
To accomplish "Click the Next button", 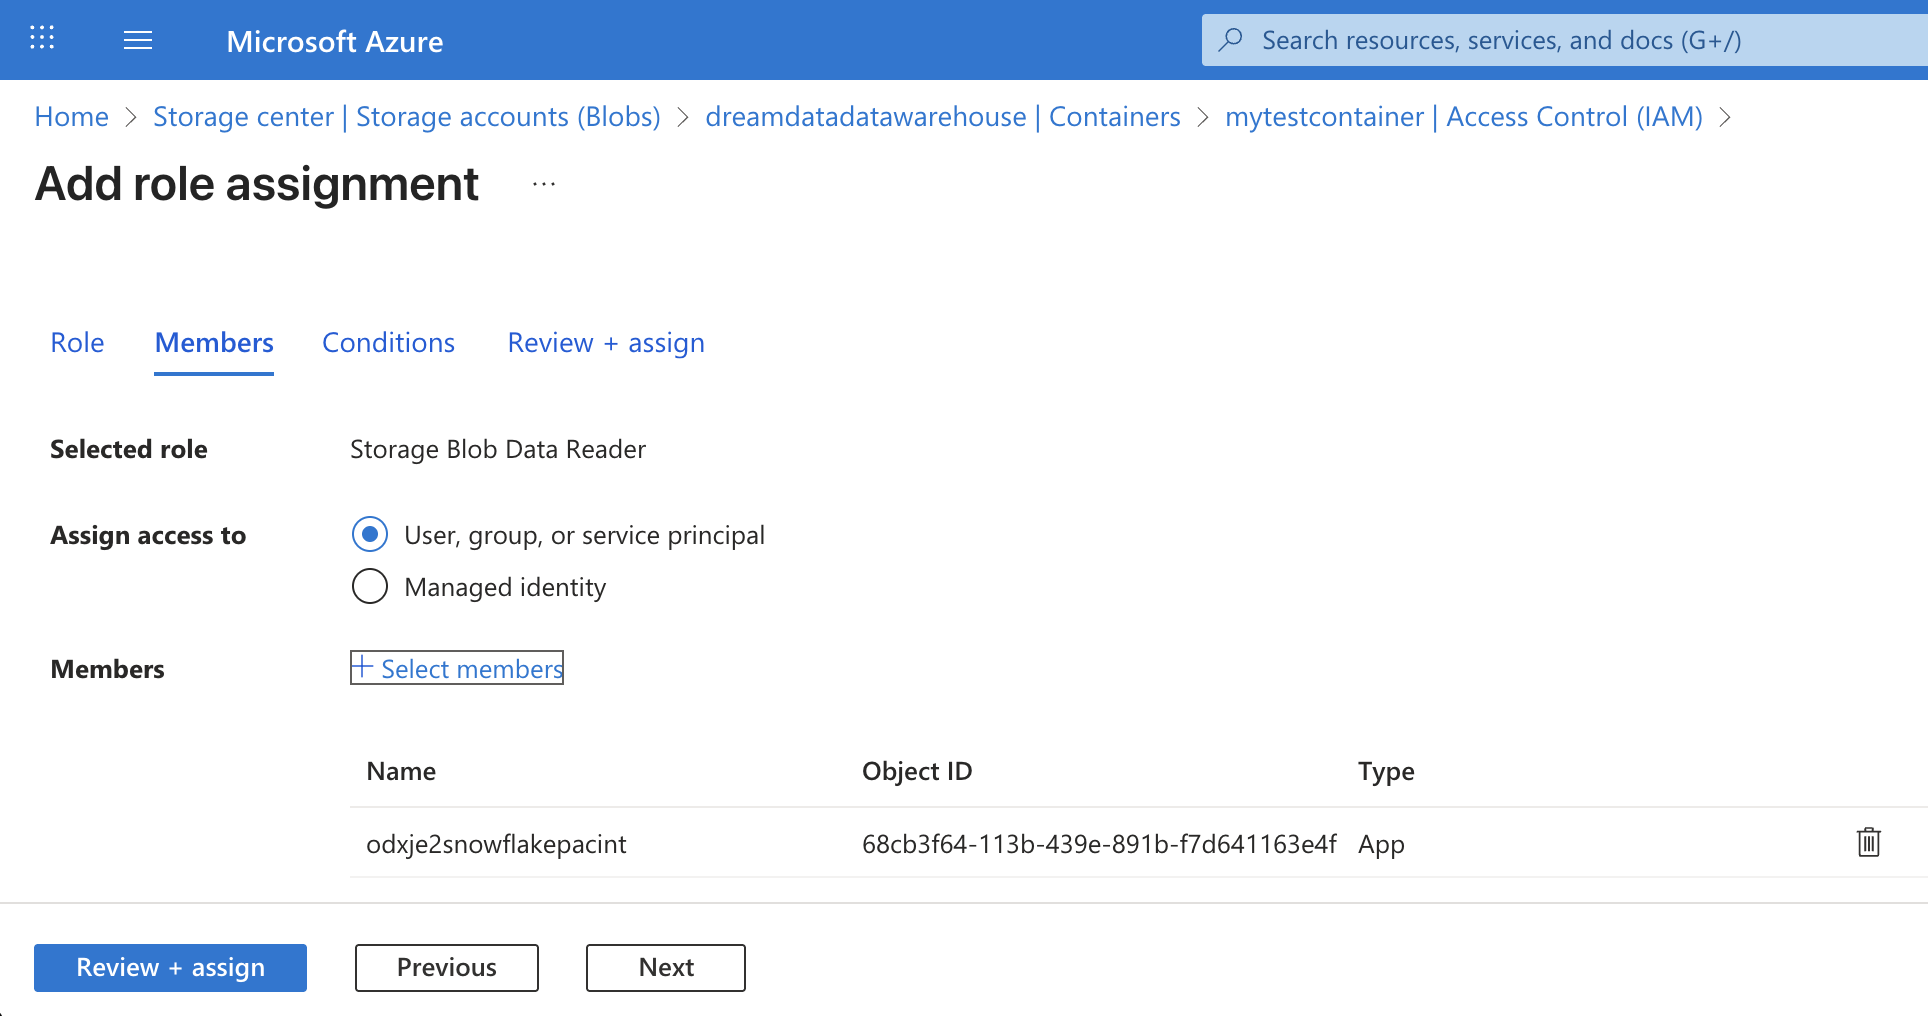I will (666, 967).
